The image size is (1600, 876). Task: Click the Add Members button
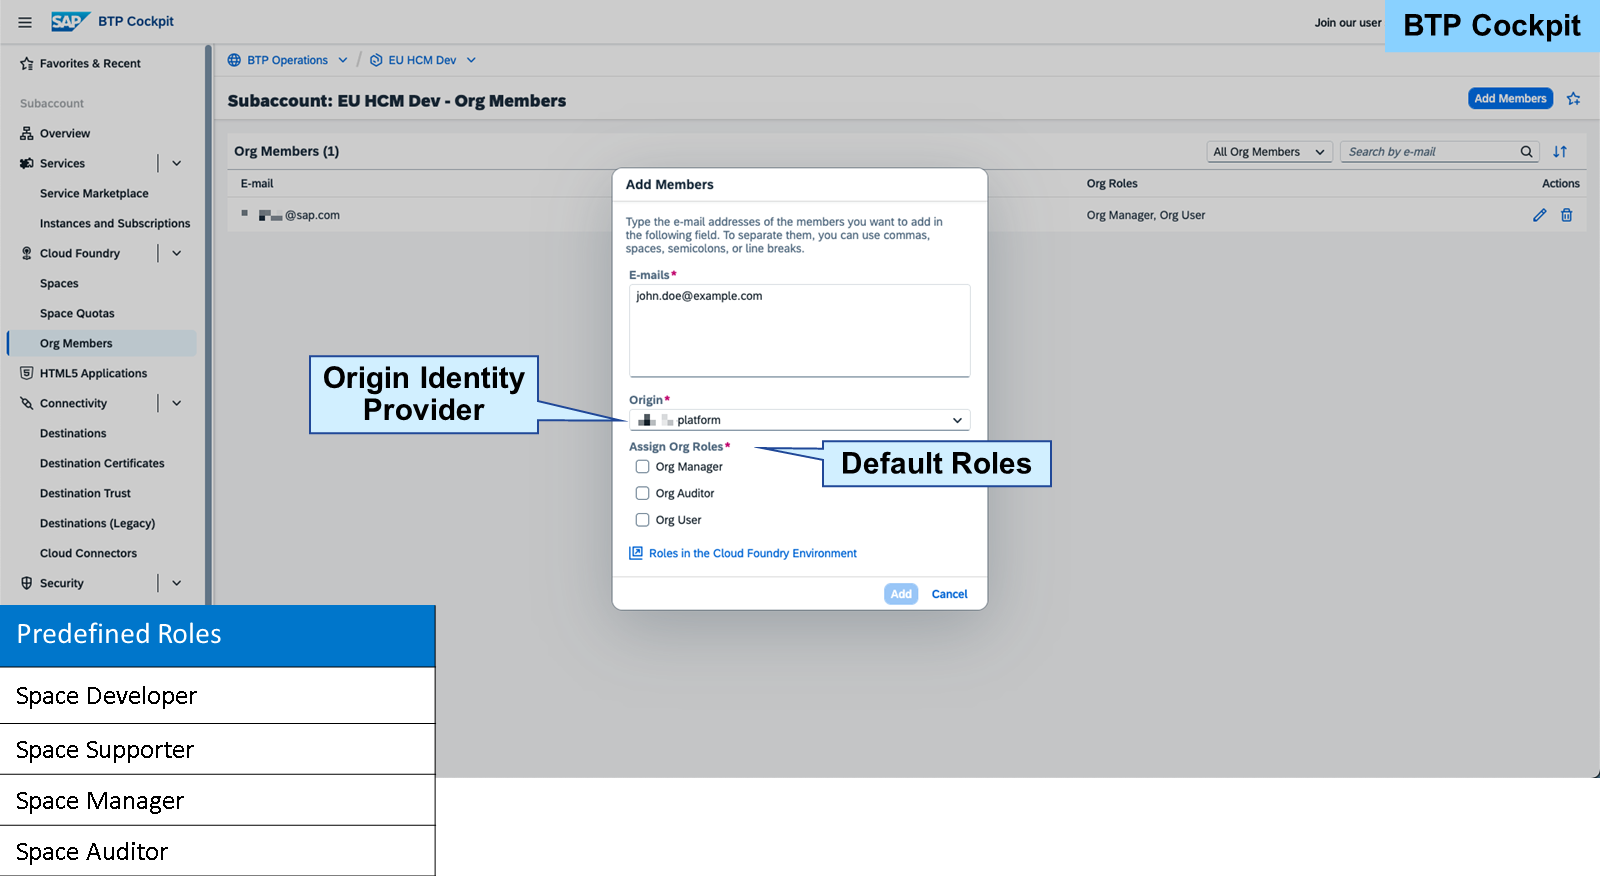1510,98
